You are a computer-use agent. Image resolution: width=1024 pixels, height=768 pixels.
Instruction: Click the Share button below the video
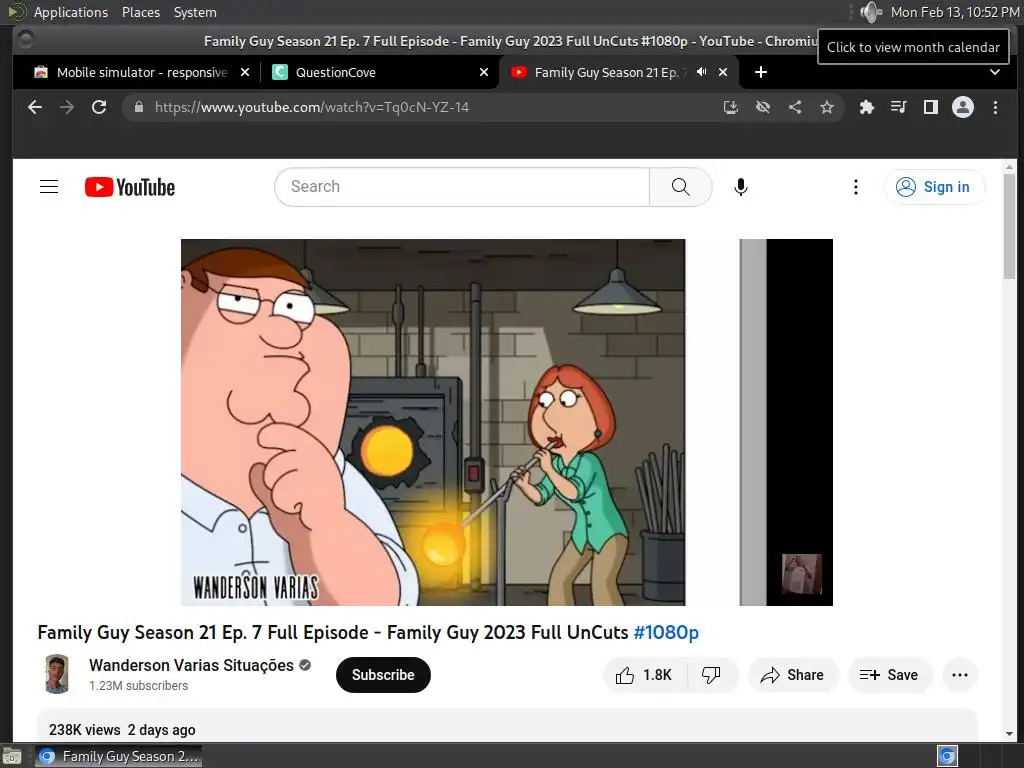[x=793, y=675]
